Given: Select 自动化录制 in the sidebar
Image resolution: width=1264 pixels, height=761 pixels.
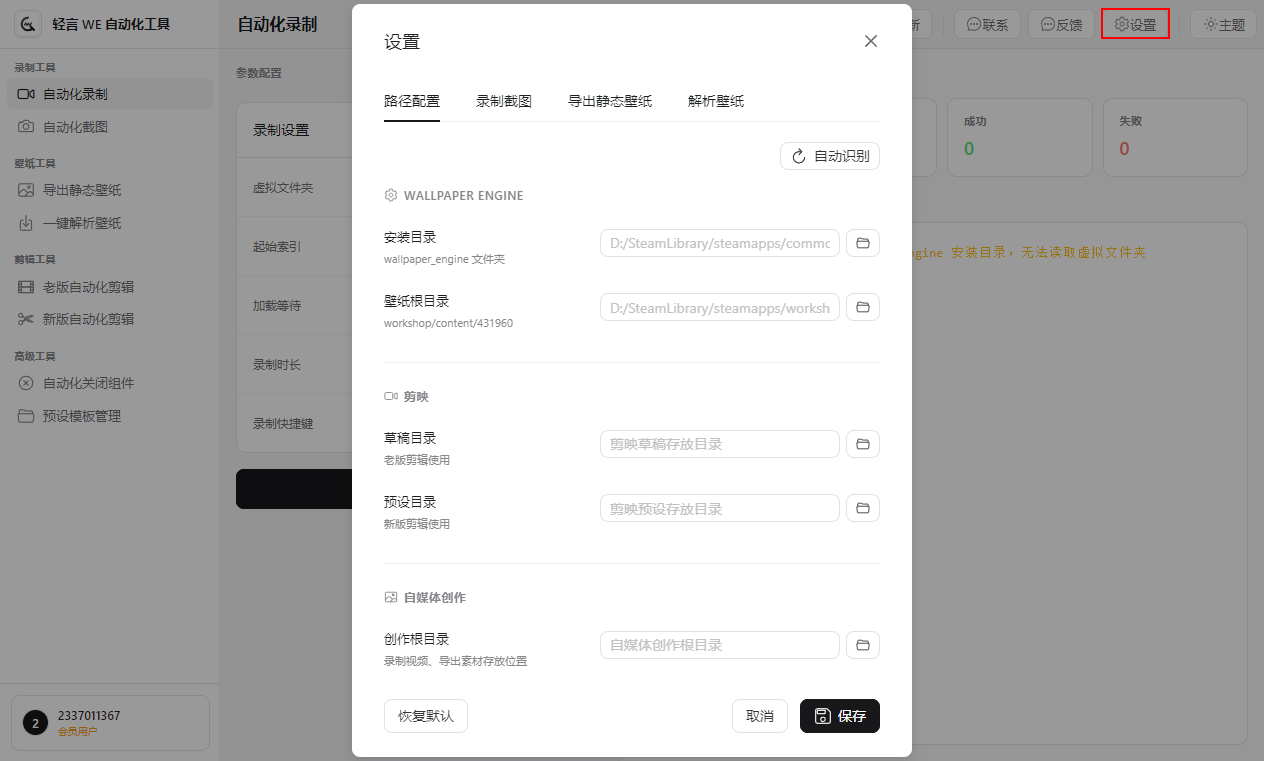Looking at the screenshot, I should (x=75, y=95).
